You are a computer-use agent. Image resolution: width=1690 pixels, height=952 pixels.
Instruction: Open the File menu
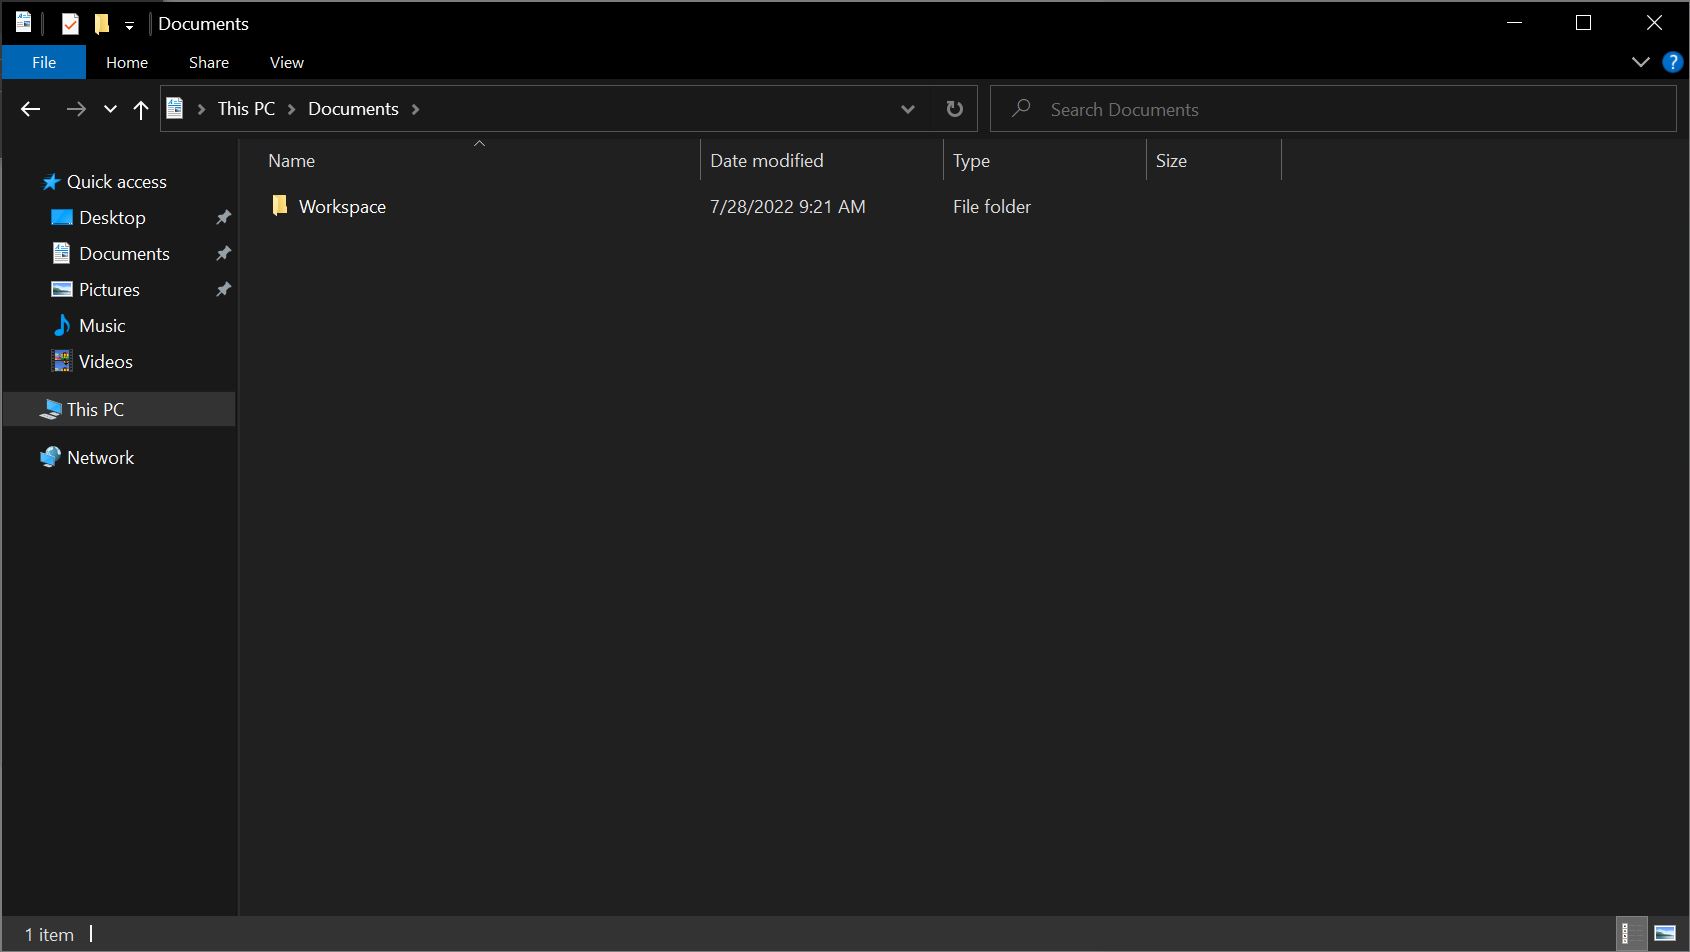(44, 62)
